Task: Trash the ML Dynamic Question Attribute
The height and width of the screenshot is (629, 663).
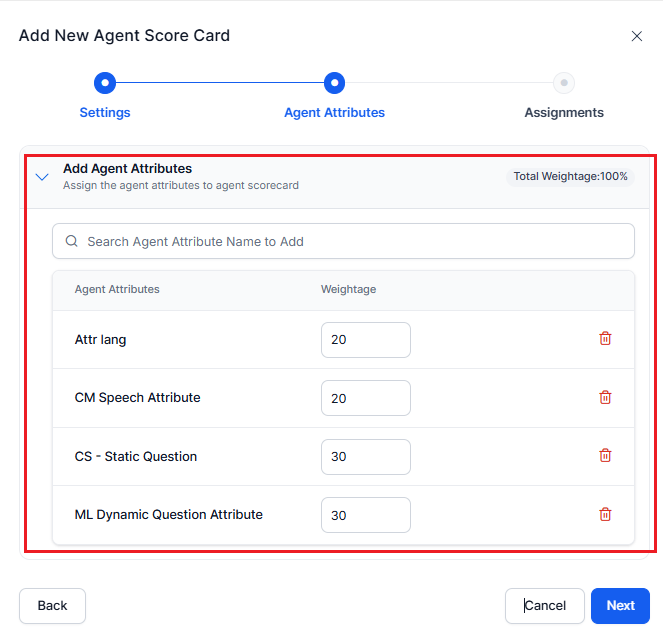Action: (605, 515)
